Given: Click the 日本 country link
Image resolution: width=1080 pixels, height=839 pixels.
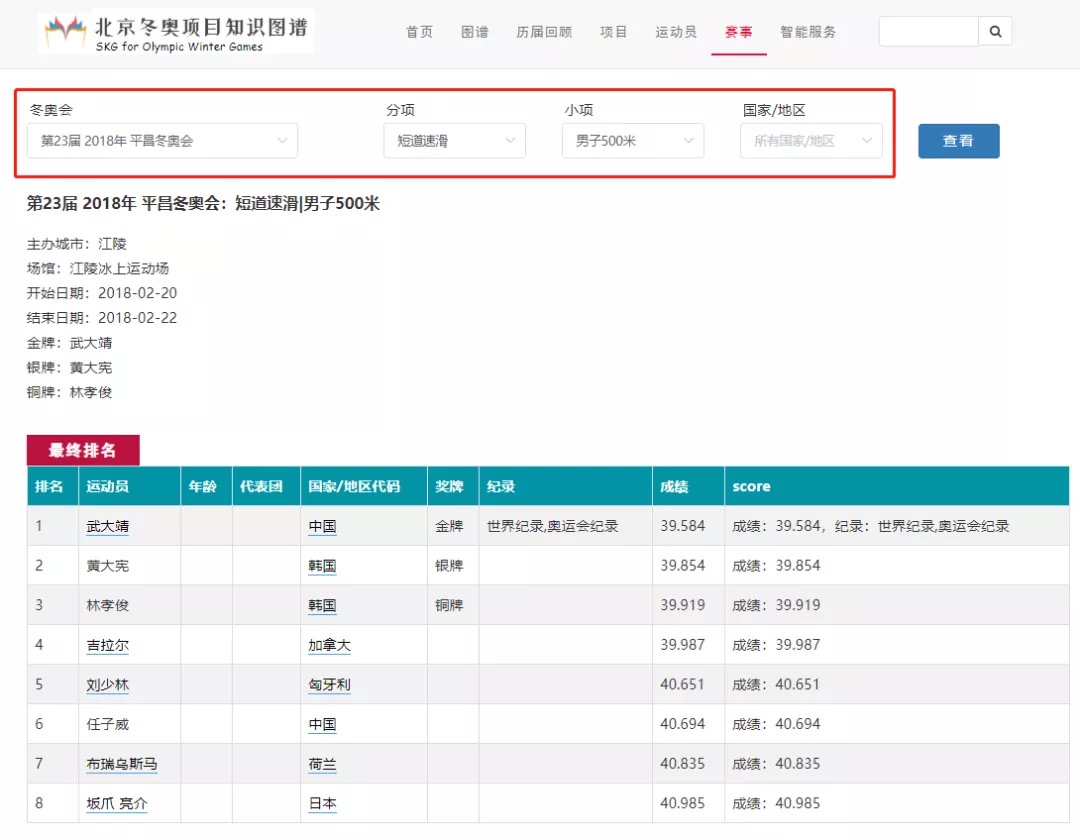Looking at the screenshot, I should click(x=322, y=804).
